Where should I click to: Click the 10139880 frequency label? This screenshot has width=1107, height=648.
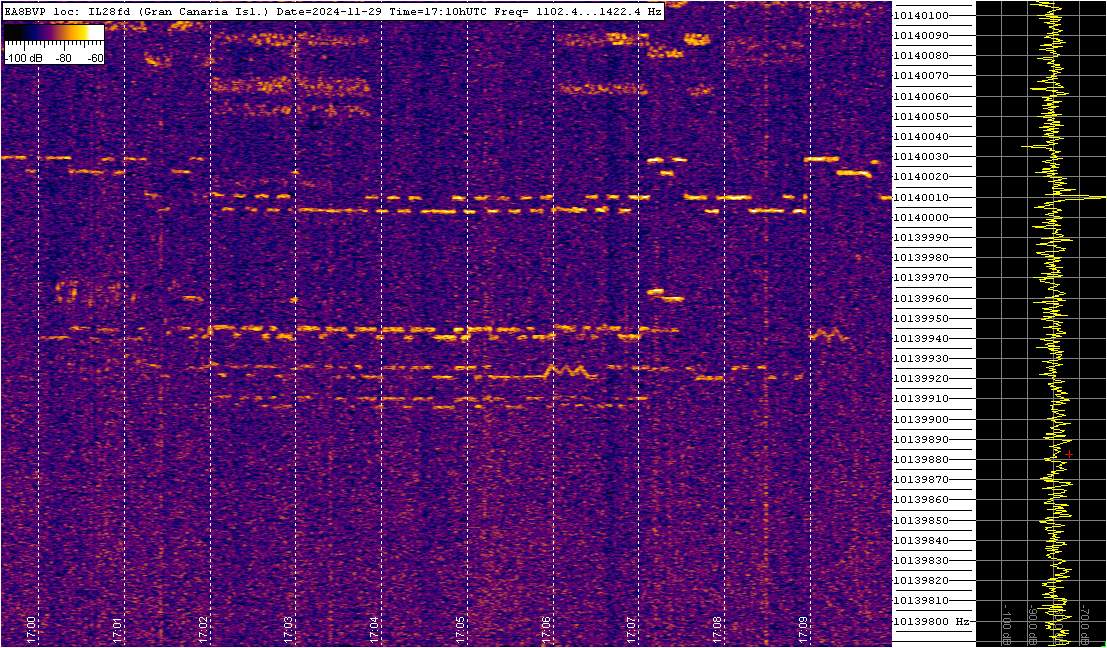(921, 460)
